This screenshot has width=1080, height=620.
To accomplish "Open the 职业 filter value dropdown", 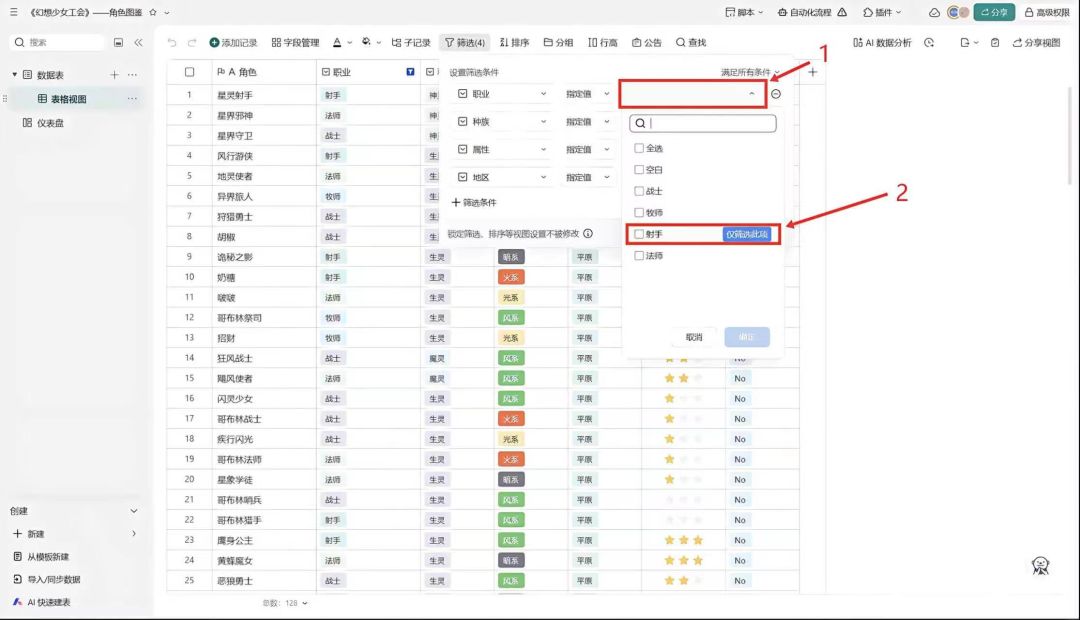I will click(693, 94).
